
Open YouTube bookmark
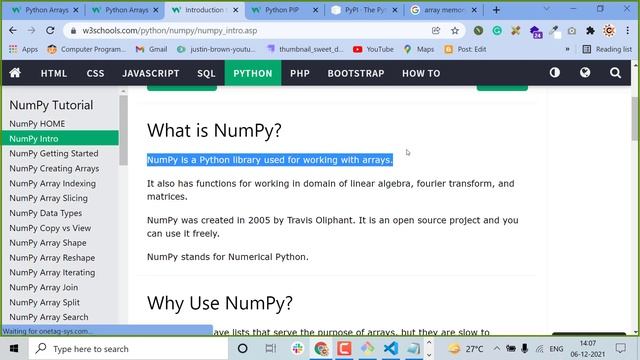tap(373, 49)
